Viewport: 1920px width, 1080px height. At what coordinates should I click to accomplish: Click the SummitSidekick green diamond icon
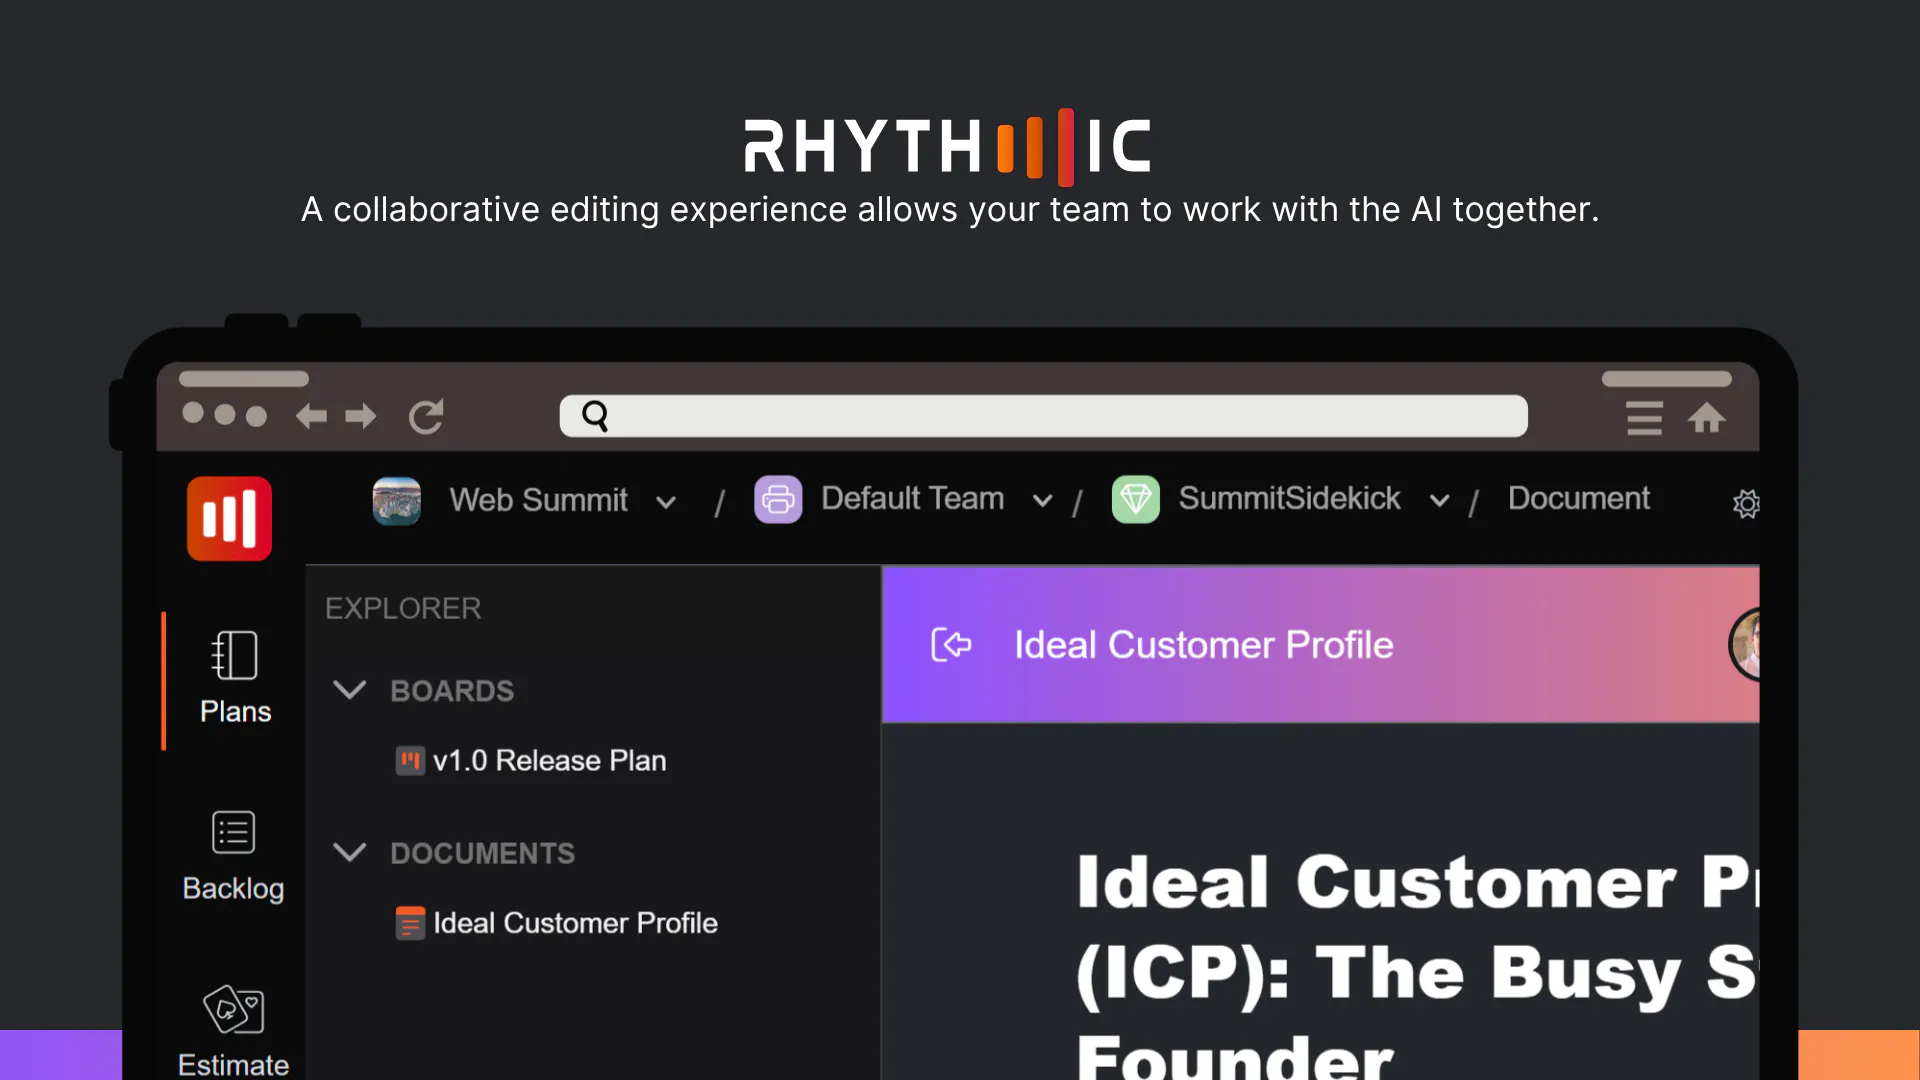(x=1136, y=499)
